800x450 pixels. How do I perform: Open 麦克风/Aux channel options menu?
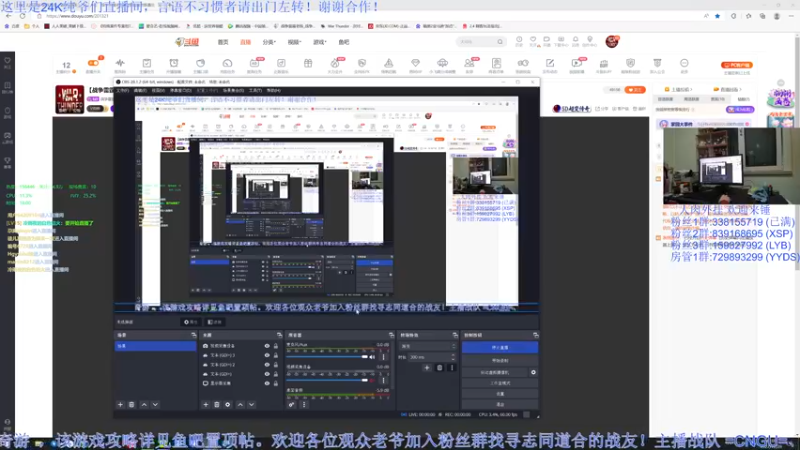384,357
